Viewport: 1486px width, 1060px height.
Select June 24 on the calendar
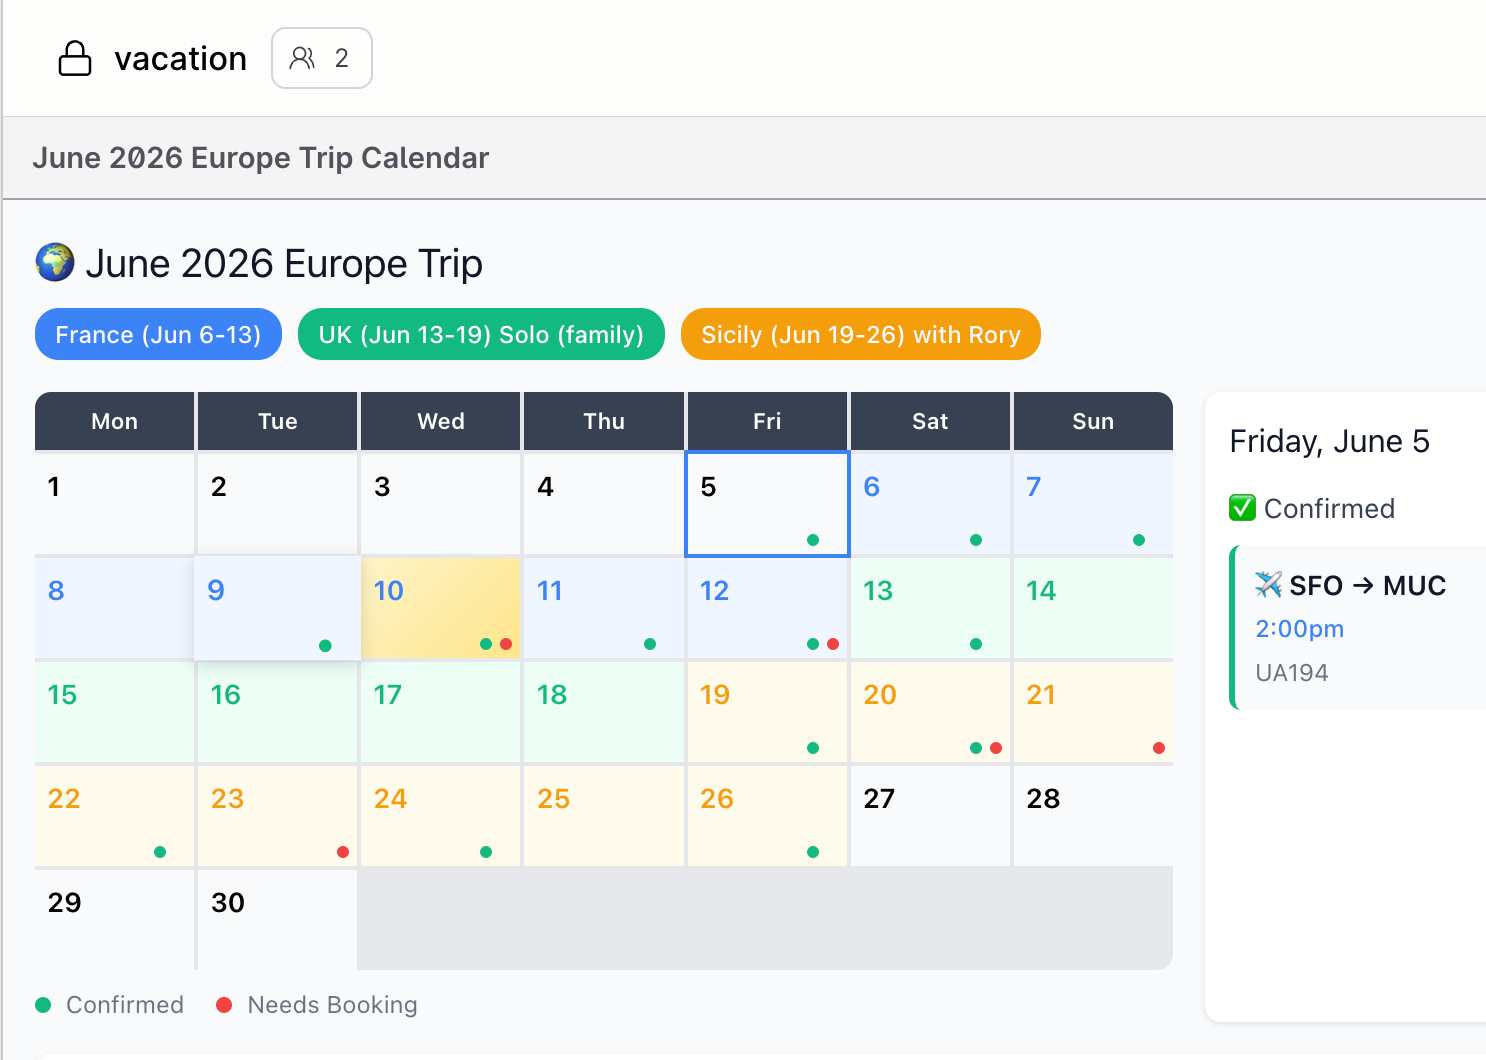point(441,816)
